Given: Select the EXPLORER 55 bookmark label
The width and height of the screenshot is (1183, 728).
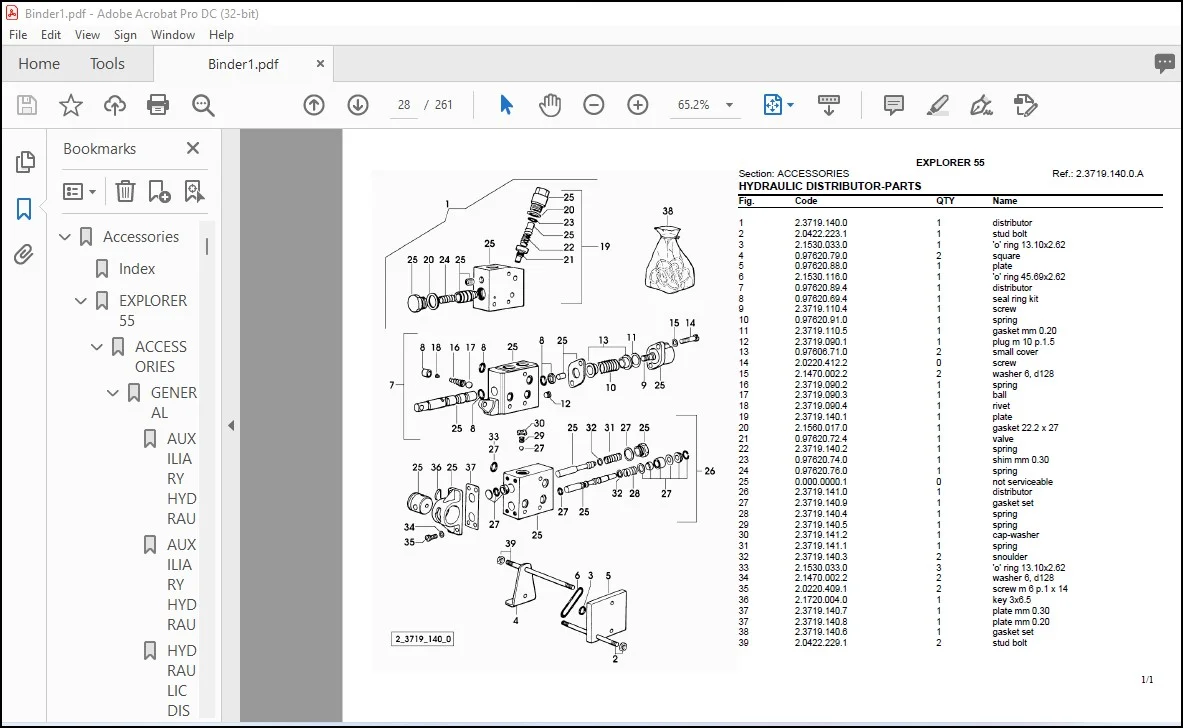Looking at the screenshot, I should point(152,310).
